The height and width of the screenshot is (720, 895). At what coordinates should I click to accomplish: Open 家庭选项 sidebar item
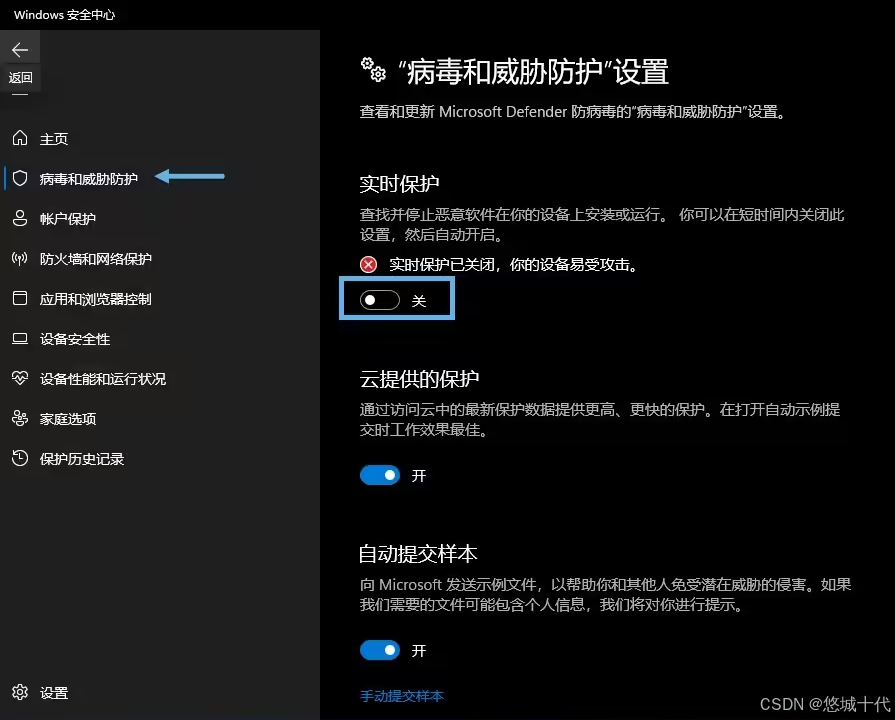coord(68,419)
